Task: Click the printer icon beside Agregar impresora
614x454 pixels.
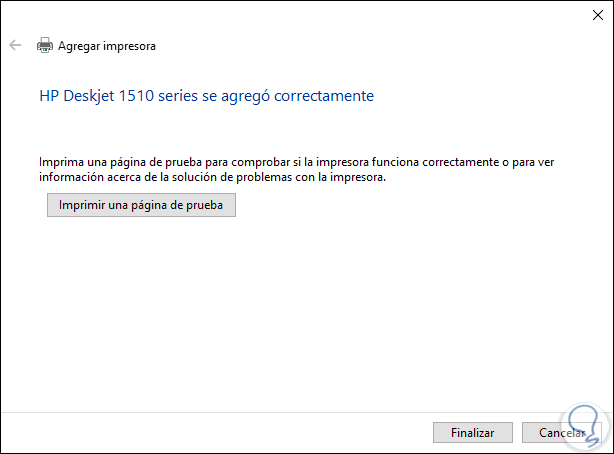Action: [44, 45]
